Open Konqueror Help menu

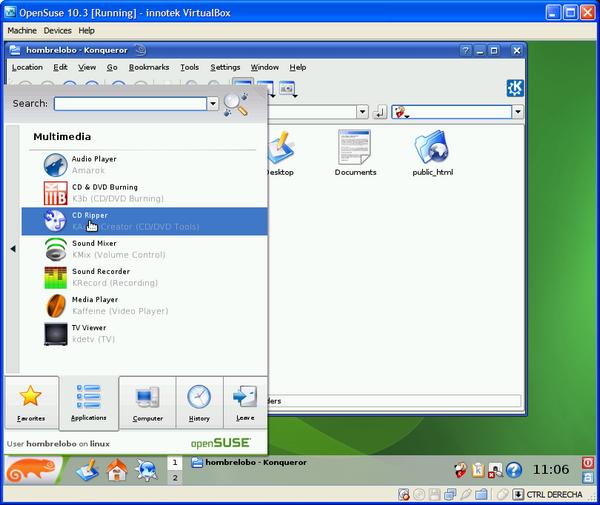click(297, 67)
